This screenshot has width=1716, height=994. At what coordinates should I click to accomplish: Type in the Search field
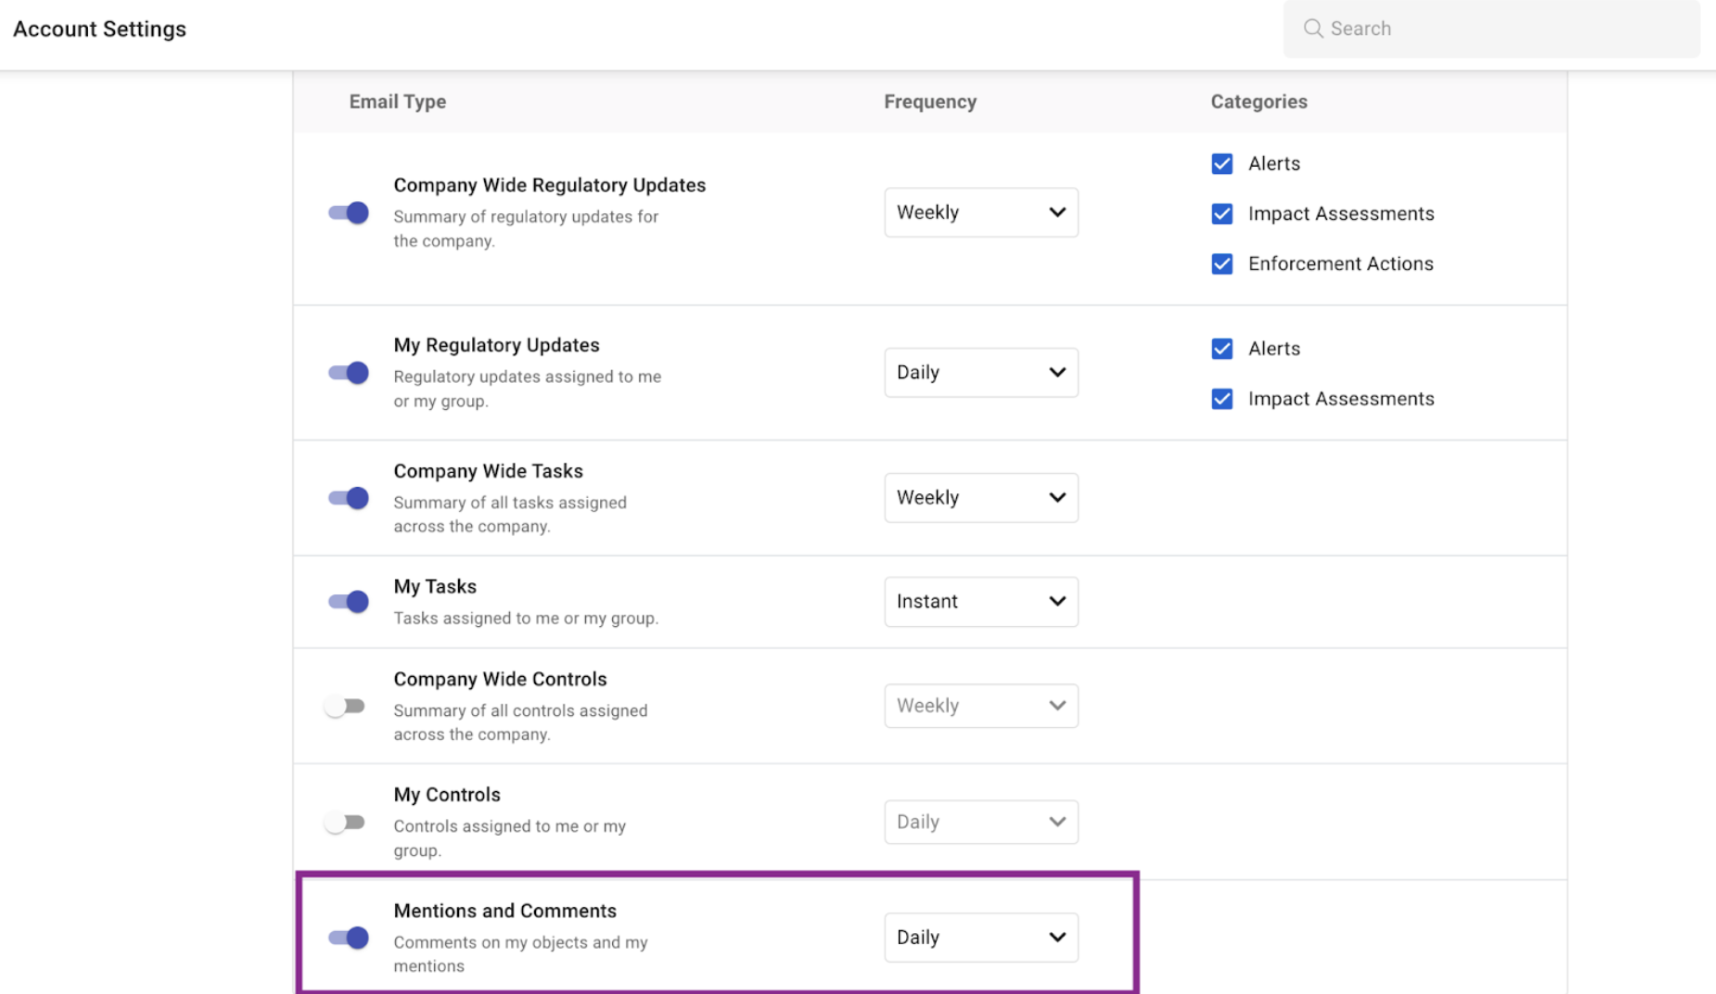point(1500,29)
